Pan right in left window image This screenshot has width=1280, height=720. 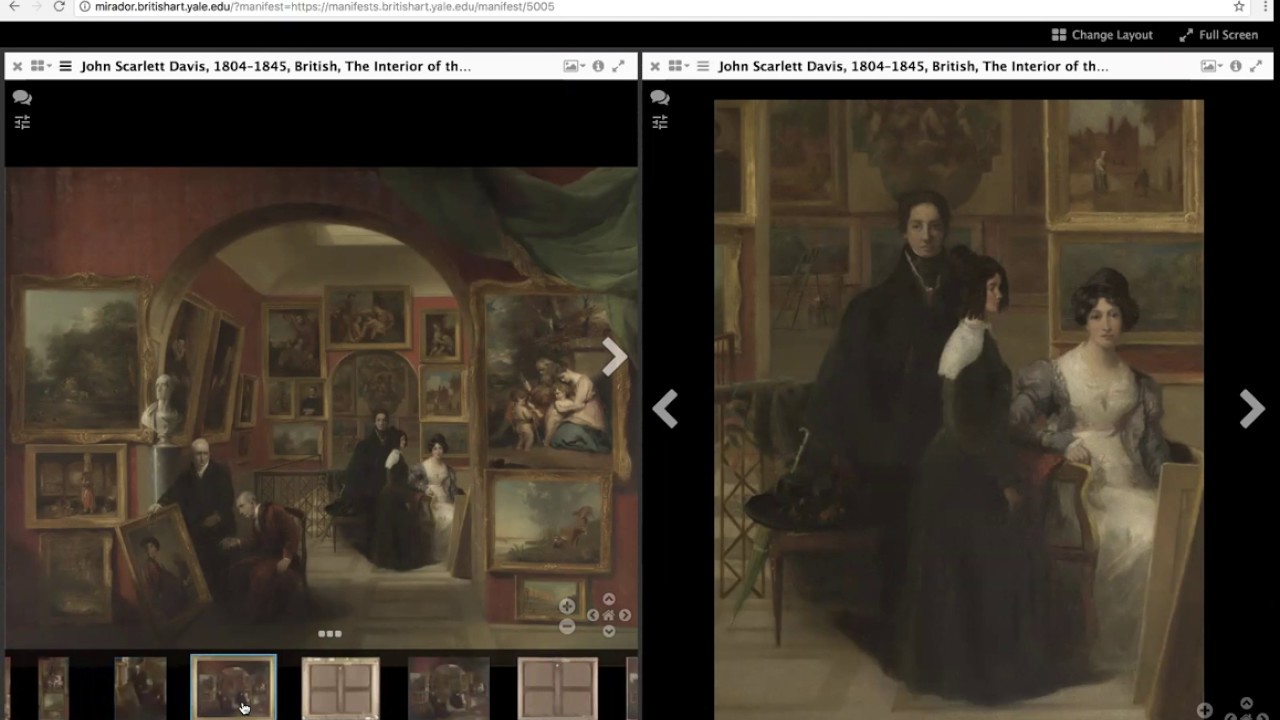[625, 615]
